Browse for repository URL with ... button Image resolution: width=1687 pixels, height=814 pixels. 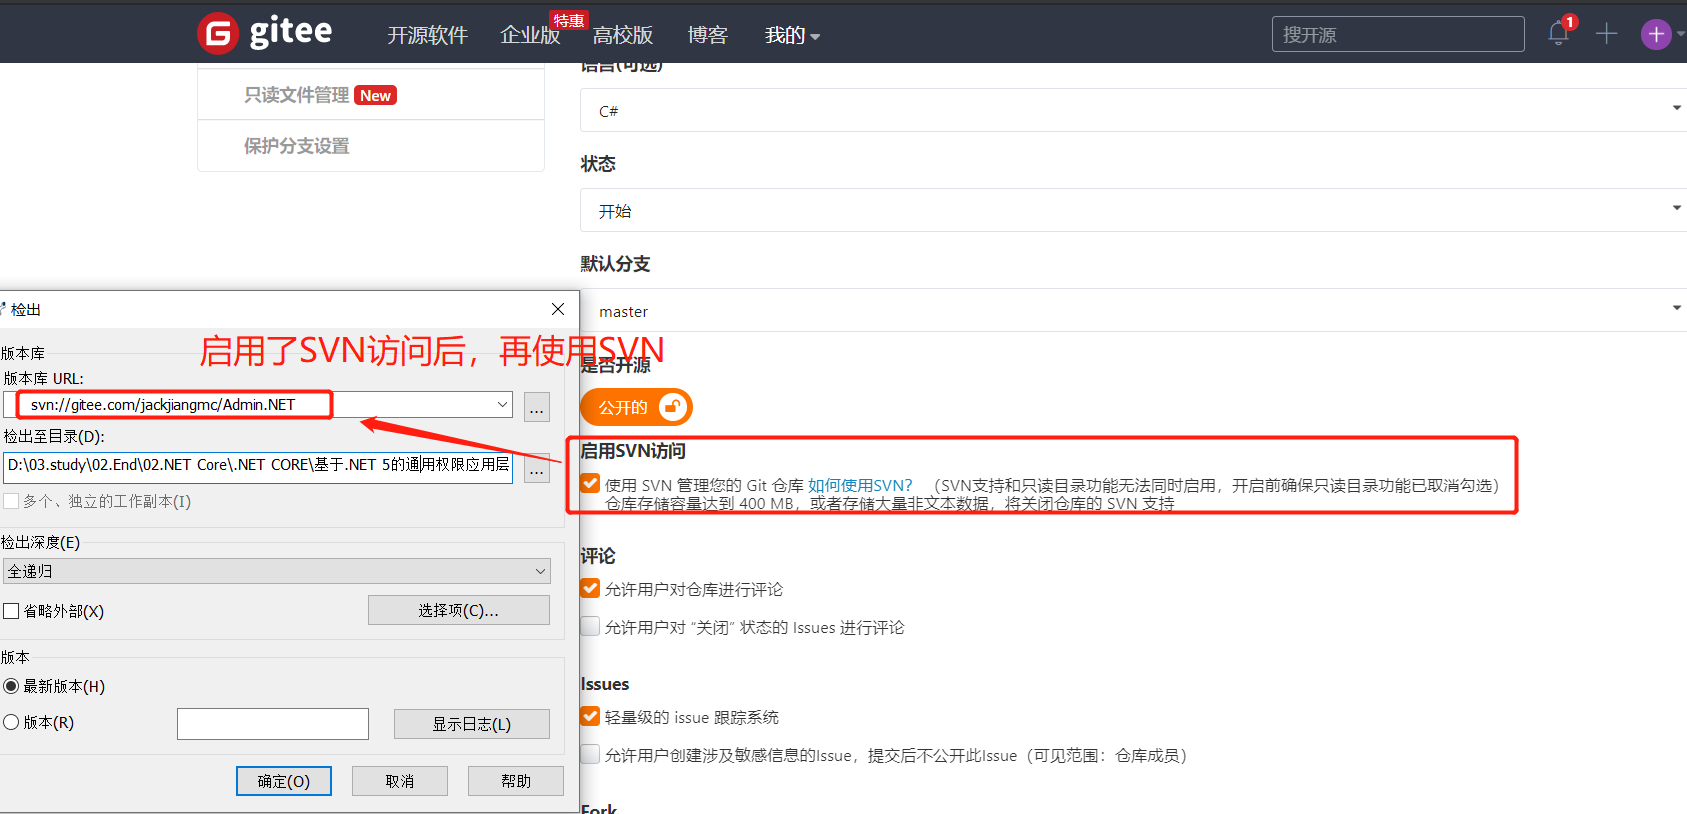click(537, 406)
